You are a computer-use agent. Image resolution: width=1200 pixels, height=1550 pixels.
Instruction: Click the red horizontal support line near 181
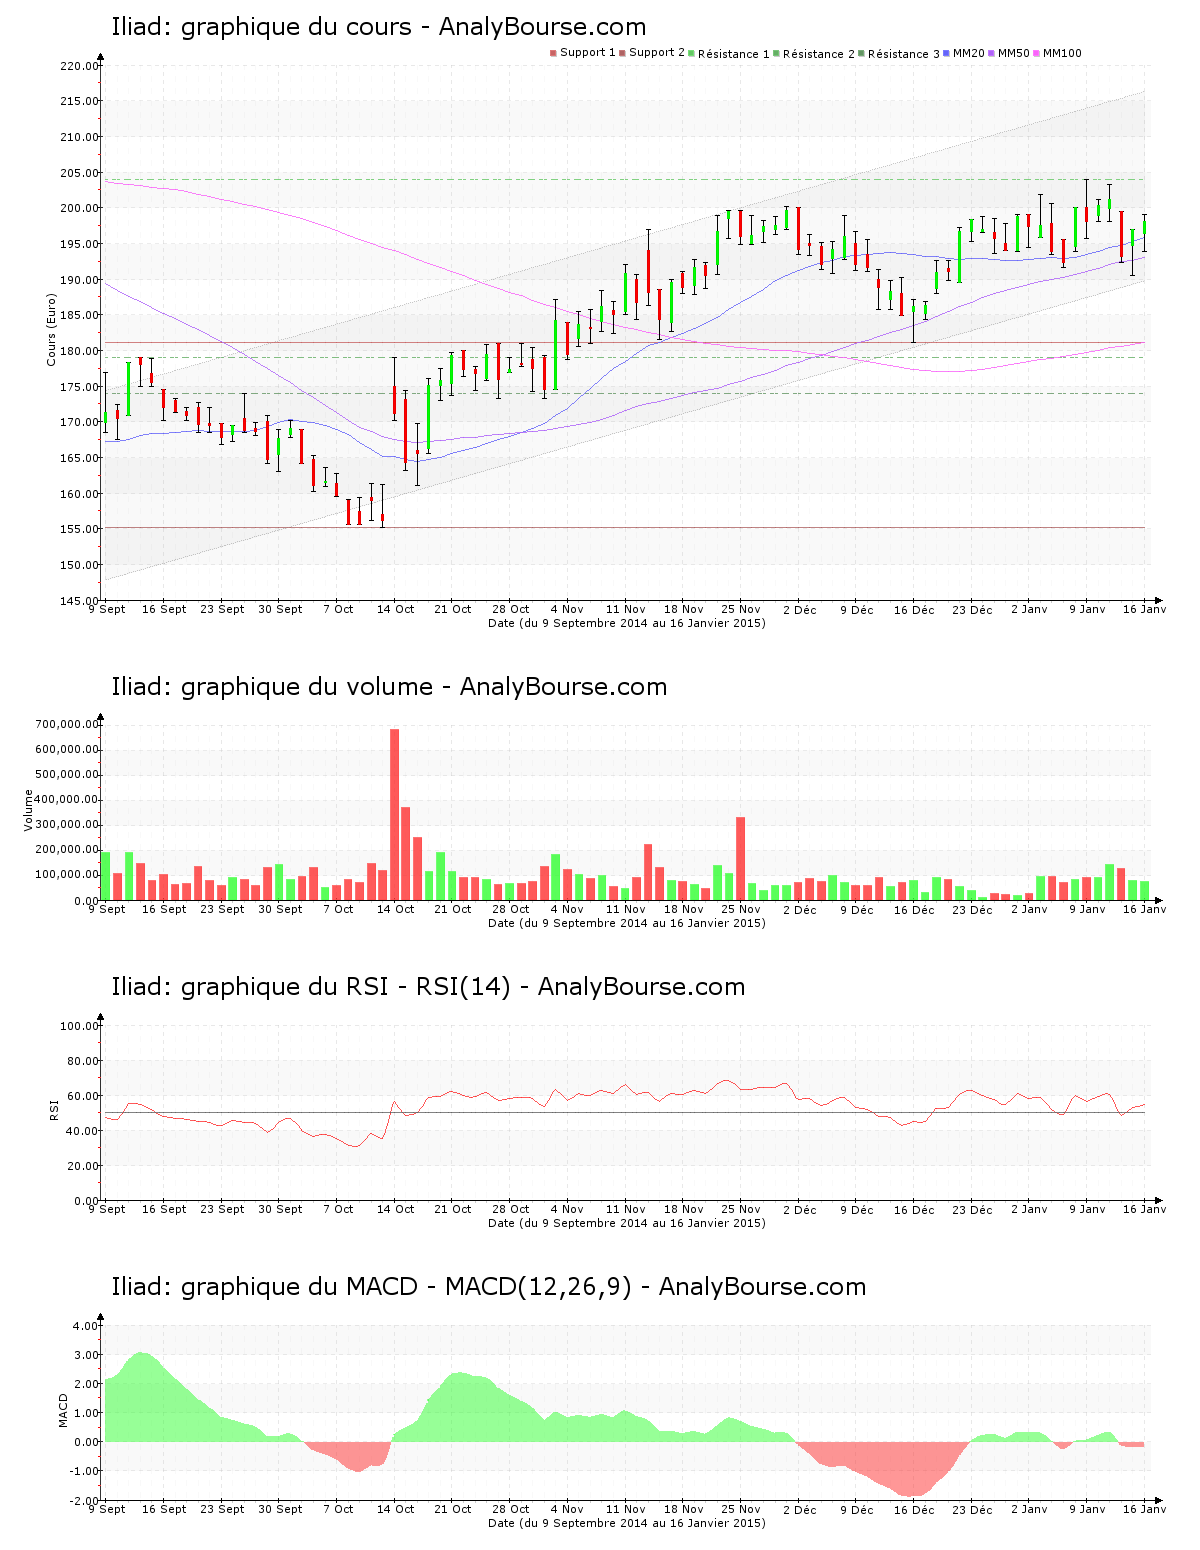[x=626, y=342]
